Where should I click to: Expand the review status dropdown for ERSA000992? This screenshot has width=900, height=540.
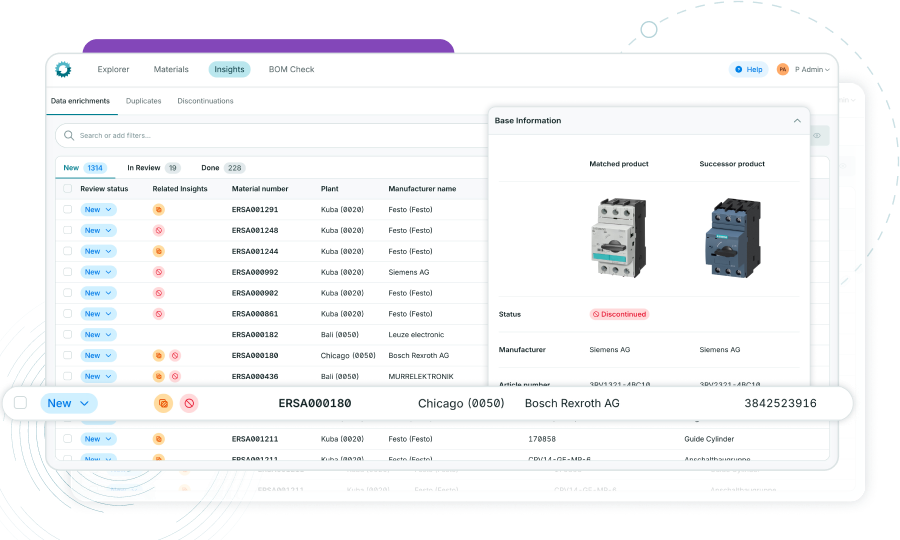98,272
